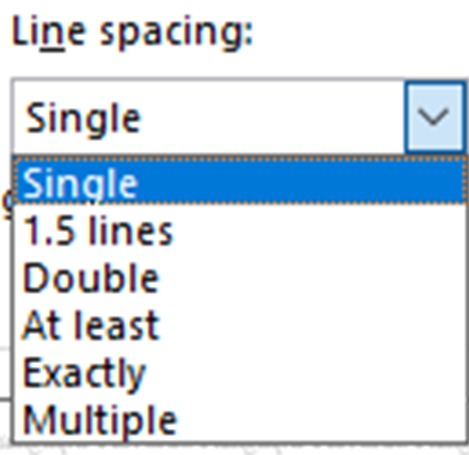Set line spacing to 1.5 lines
Image resolution: width=469 pixels, height=455 pixels.
point(239,230)
